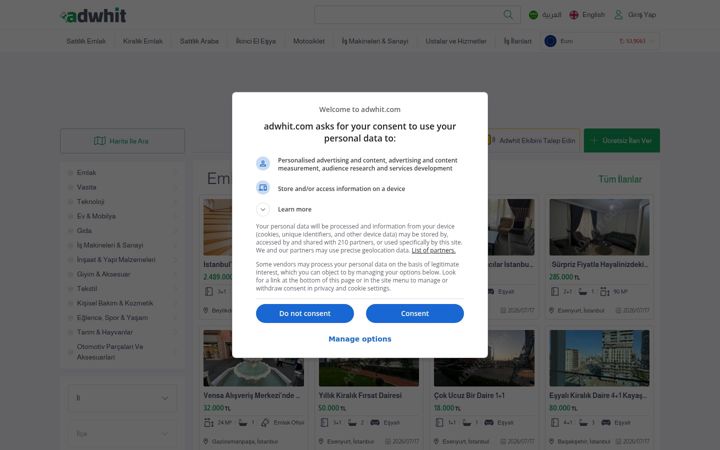Viewport: 720px width, 450px height.
Task: Open İş İlanları menu
Action: pos(518,41)
